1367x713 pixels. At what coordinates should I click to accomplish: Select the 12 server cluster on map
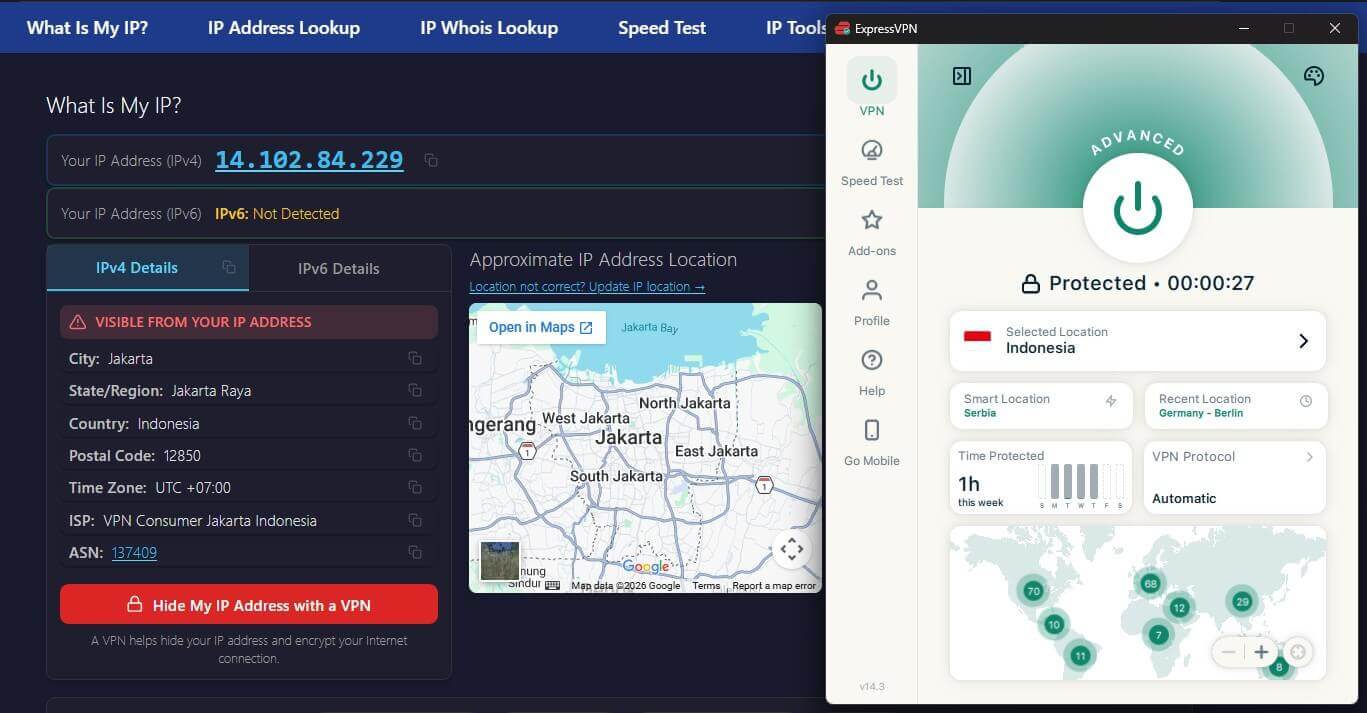1180,607
